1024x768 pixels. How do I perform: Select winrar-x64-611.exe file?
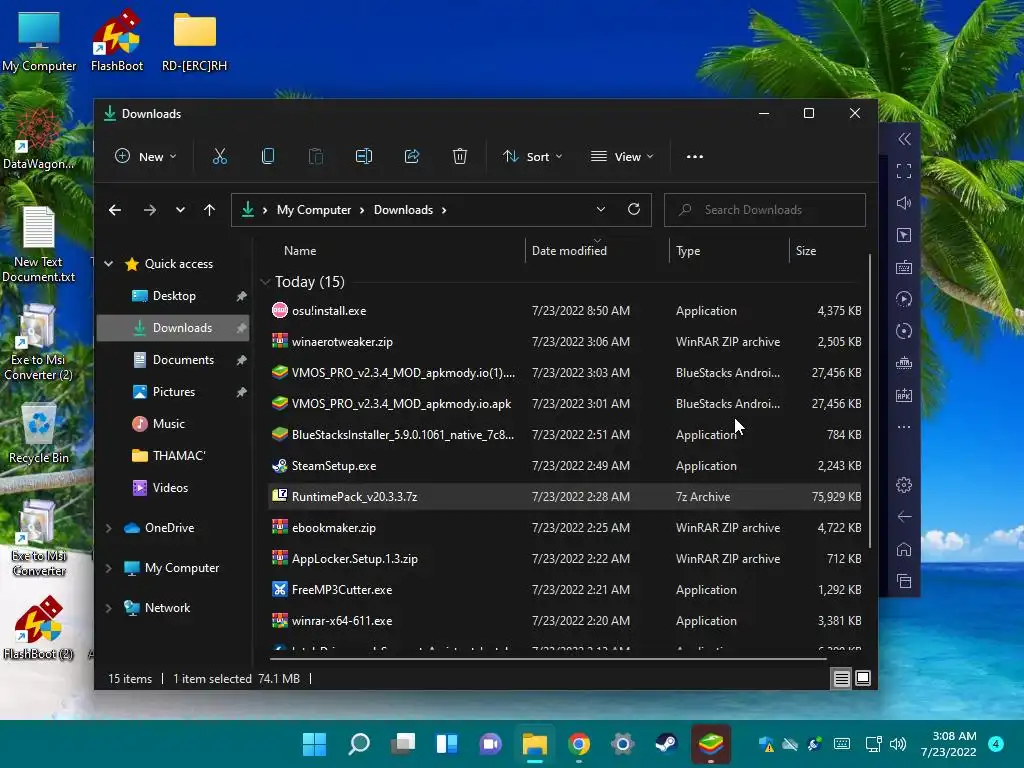566,621
